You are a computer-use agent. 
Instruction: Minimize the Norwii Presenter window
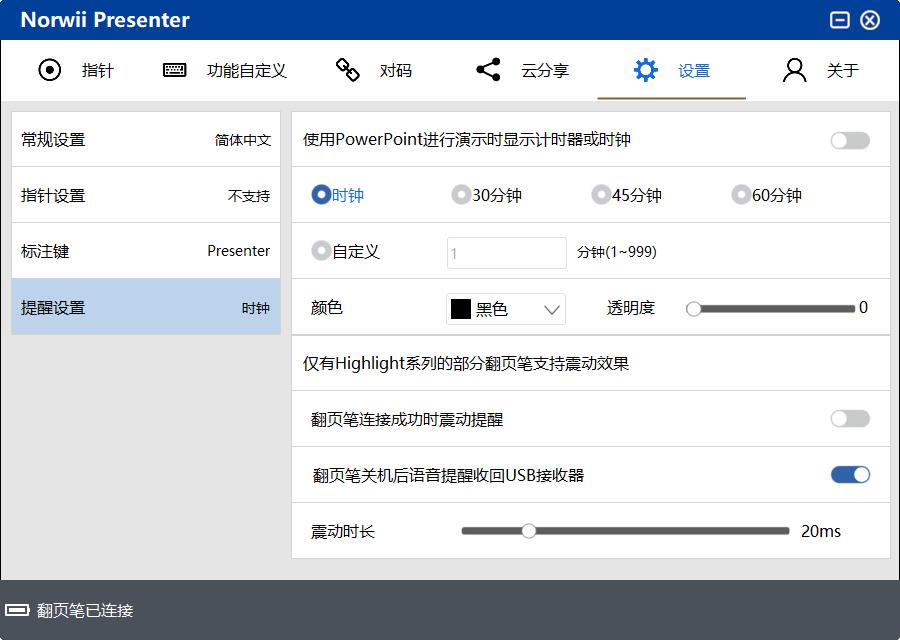click(839, 20)
